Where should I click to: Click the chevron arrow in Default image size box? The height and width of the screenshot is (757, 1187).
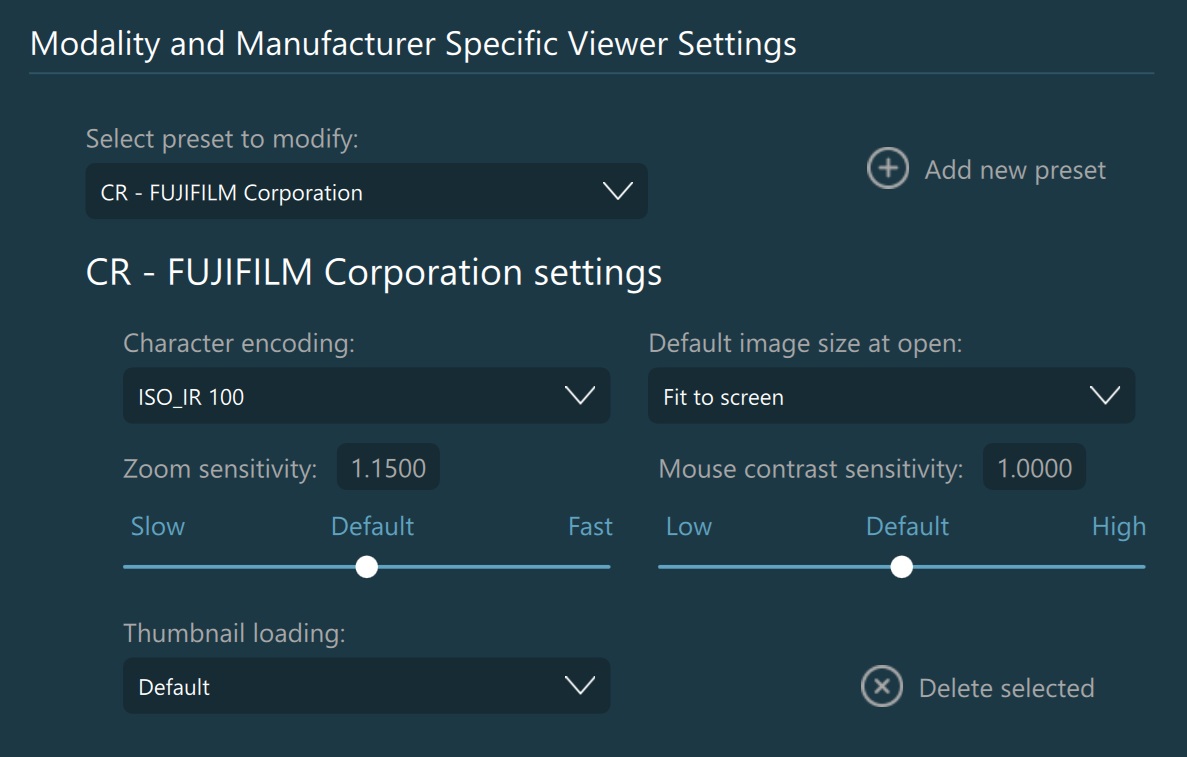pyautogui.click(x=1105, y=396)
